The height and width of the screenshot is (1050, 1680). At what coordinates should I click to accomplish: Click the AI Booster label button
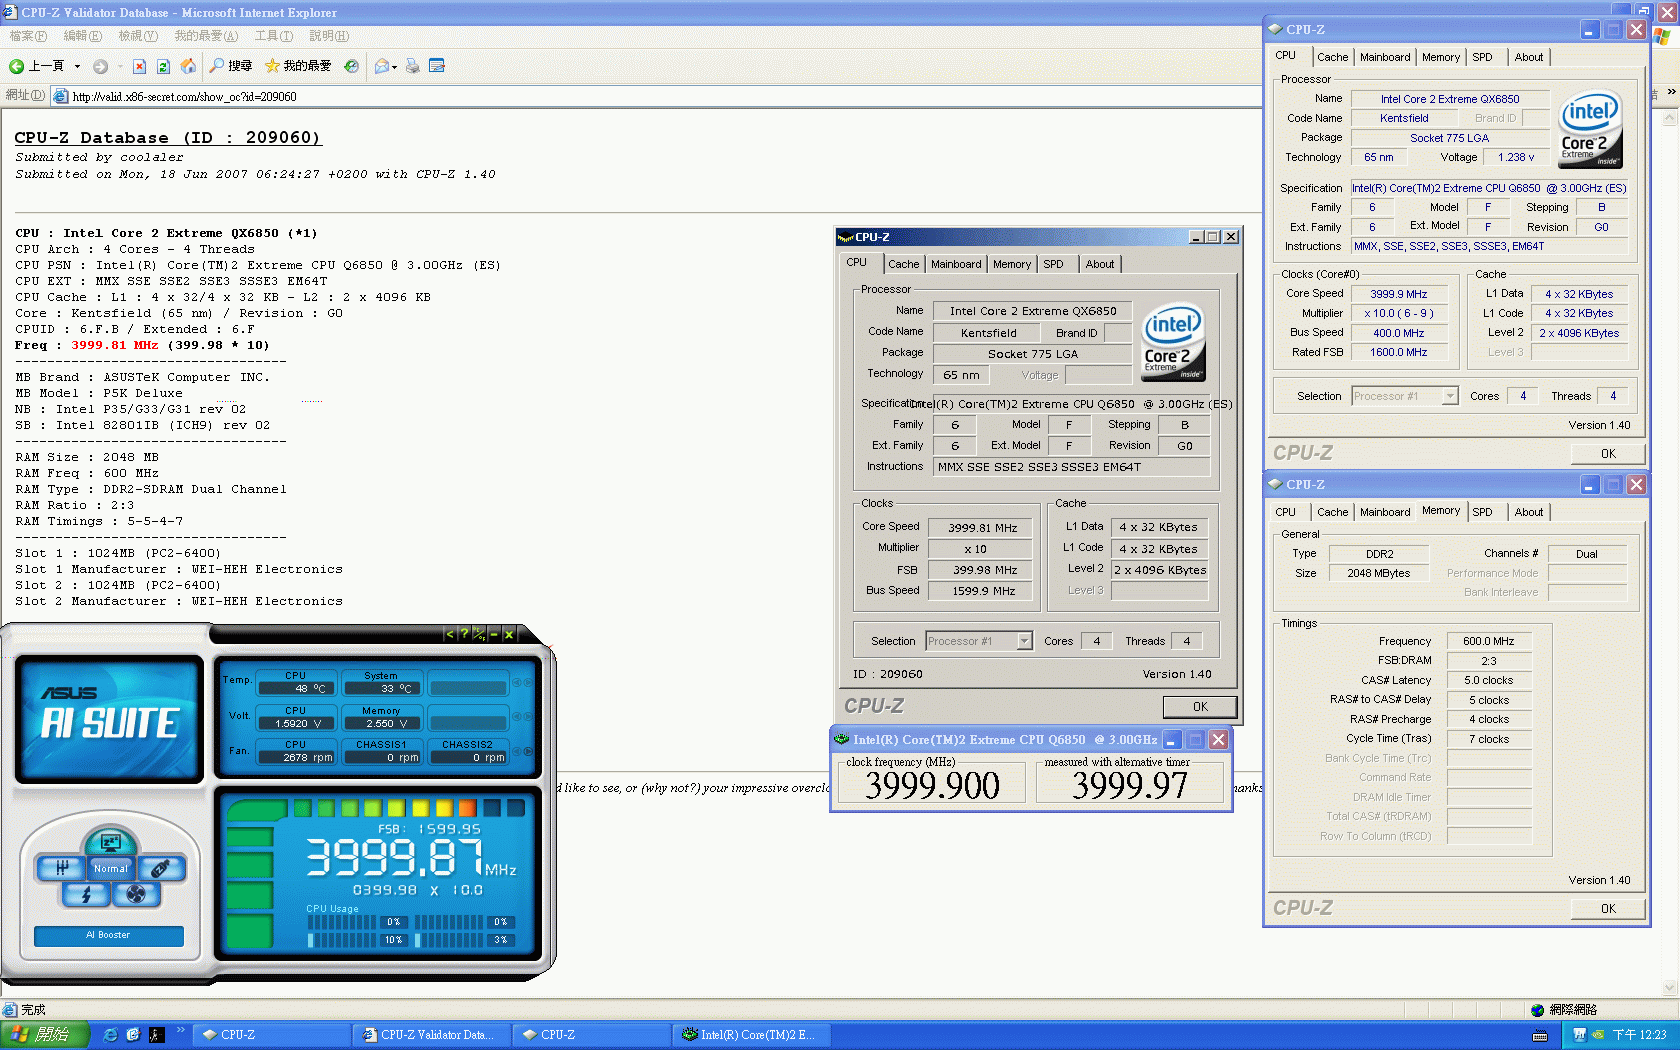[109, 936]
